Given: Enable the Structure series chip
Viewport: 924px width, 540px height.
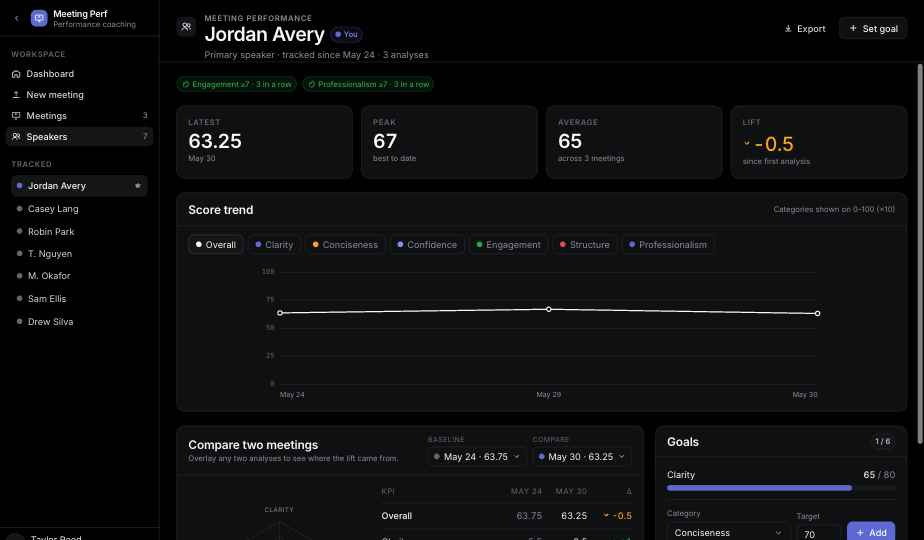Looking at the screenshot, I should pyautogui.click(x=585, y=245).
